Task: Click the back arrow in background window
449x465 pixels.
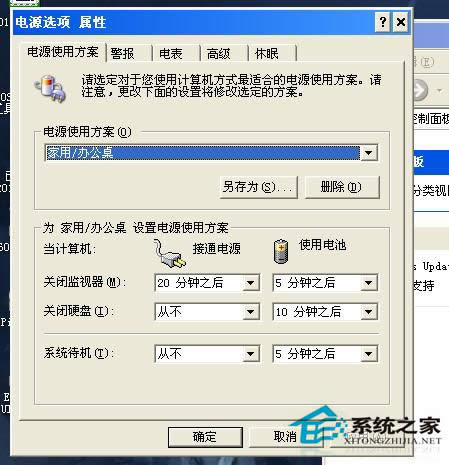Action: (x=420, y=90)
